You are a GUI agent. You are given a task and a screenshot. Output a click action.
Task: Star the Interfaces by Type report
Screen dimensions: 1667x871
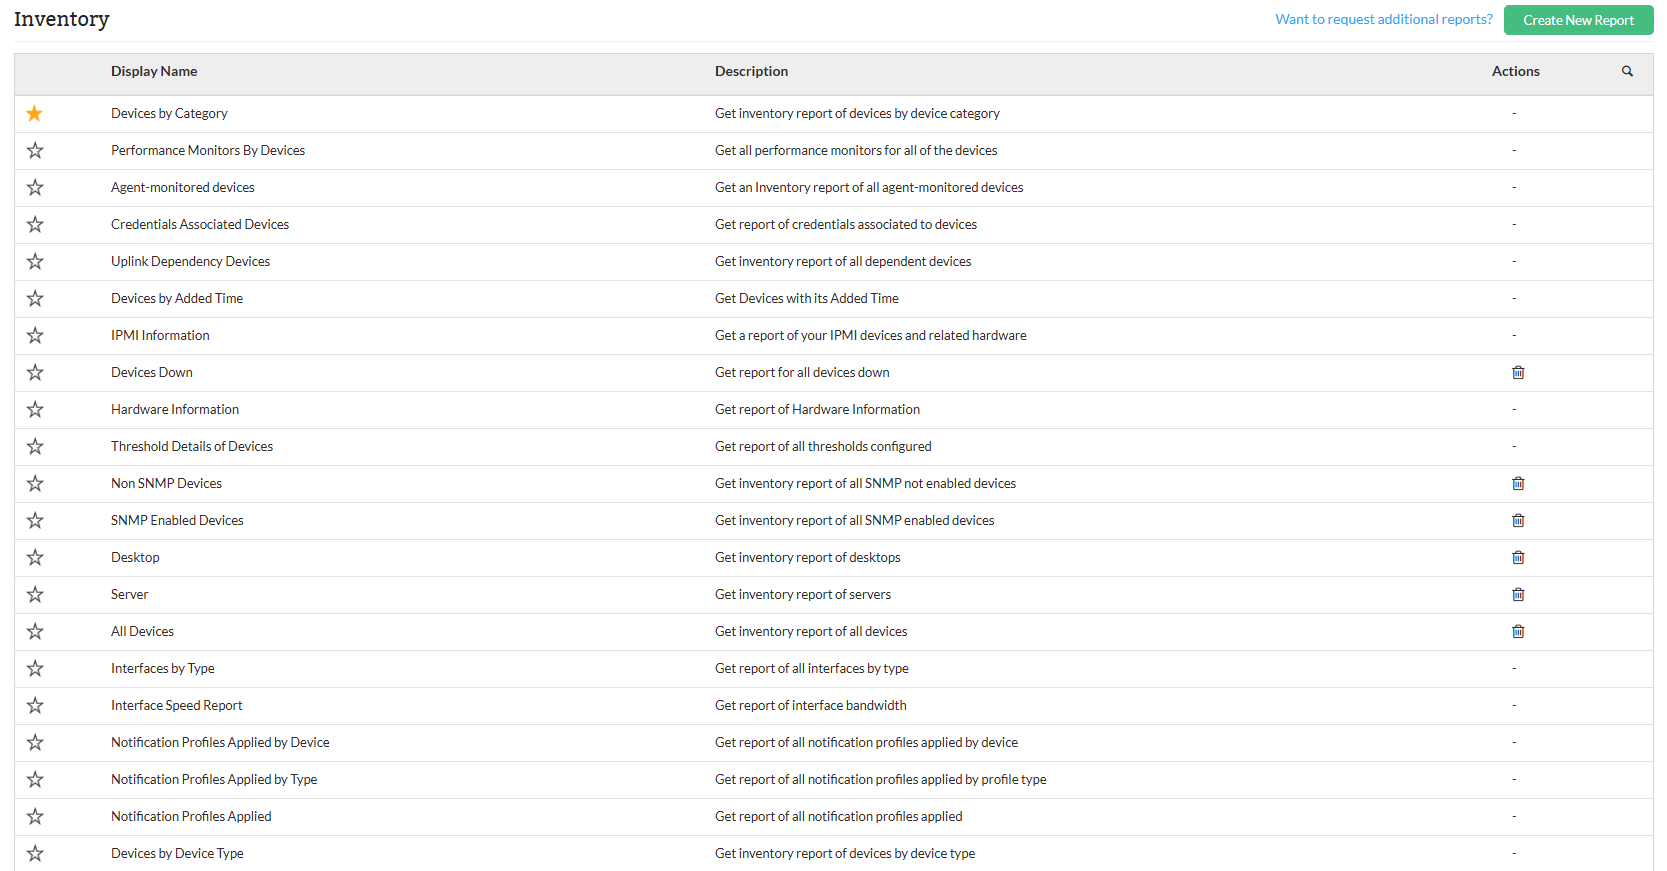[35, 668]
